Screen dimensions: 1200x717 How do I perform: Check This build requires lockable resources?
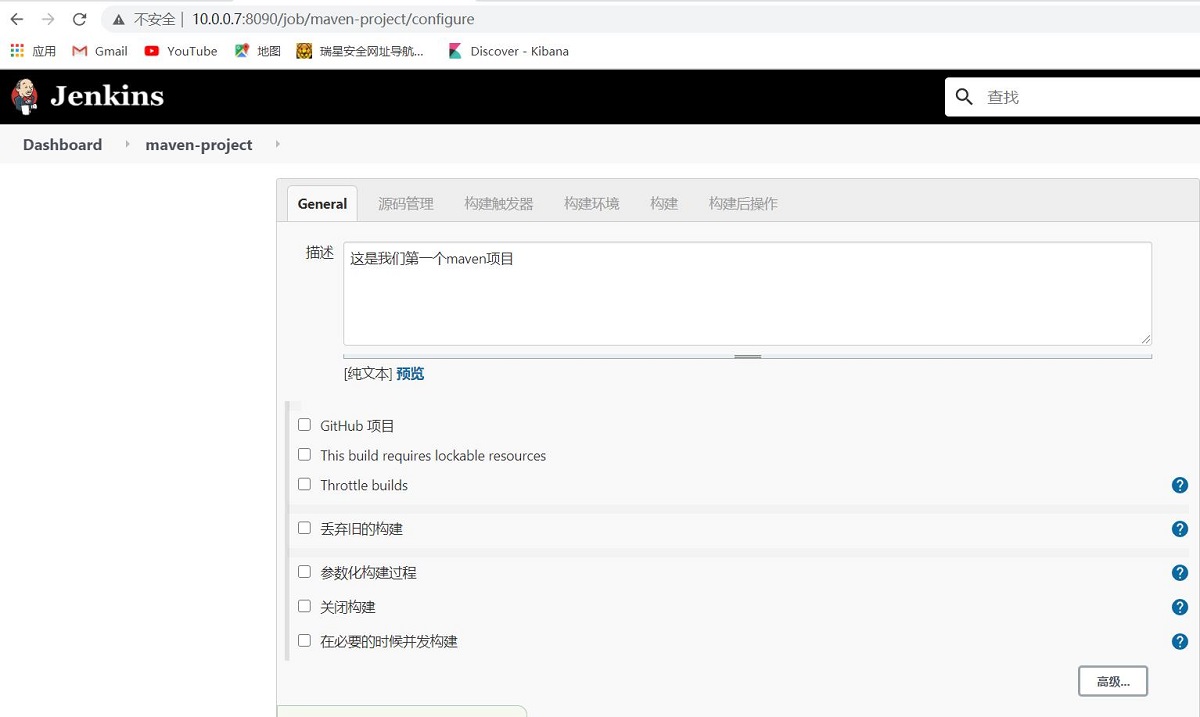[305, 454]
